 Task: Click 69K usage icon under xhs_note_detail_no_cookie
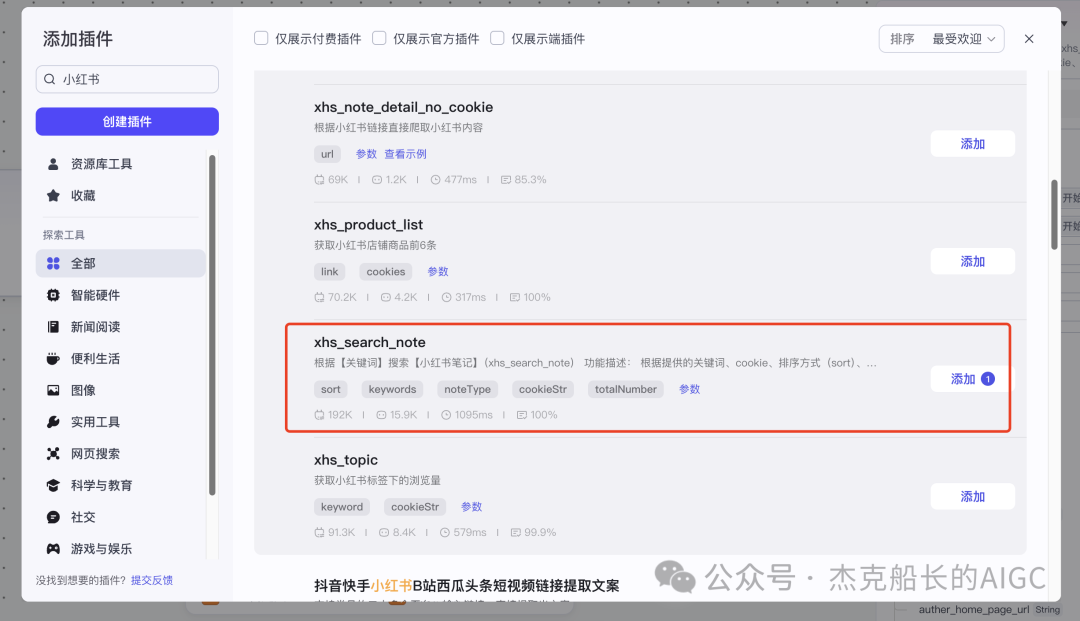319,180
